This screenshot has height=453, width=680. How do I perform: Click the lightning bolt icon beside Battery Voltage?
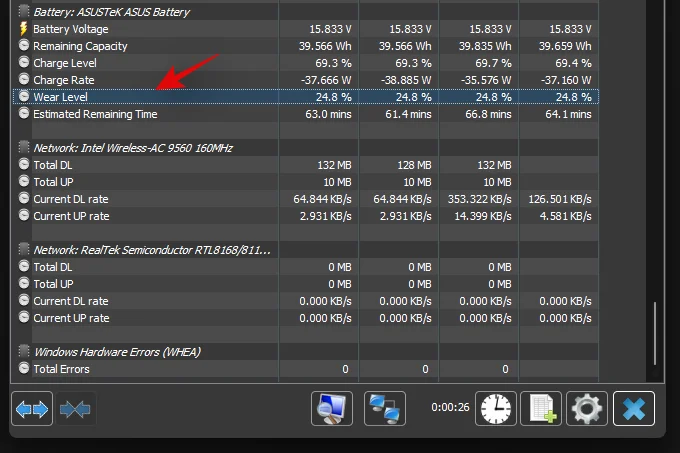pyautogui.click(x=24, y=29)
